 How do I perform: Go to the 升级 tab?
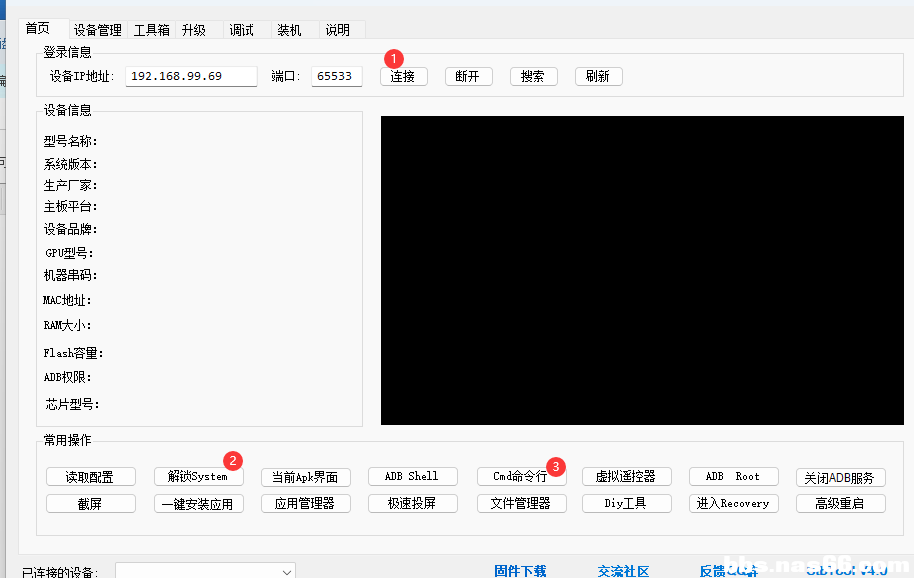[194, 30]
